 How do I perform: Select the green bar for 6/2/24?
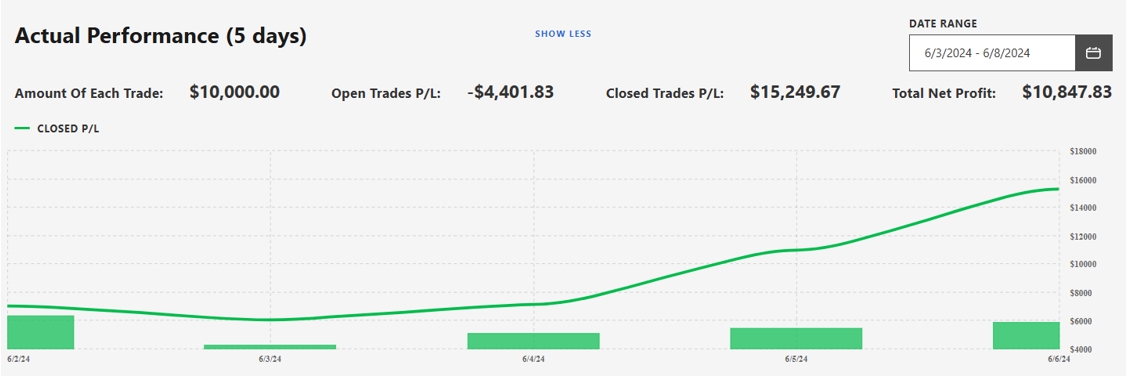(x=40, y=332)
